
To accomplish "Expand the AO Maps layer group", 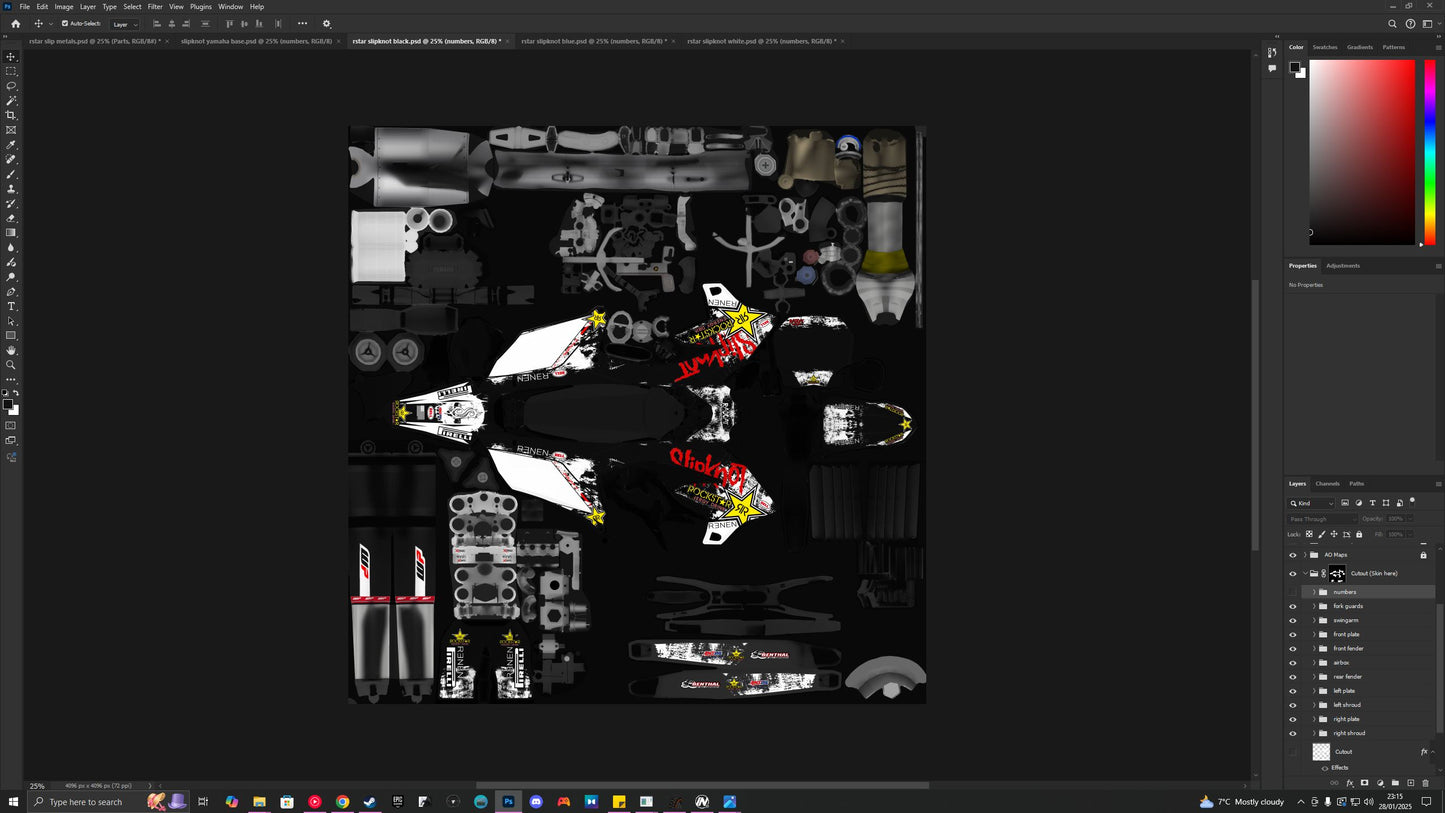I will [x=1305, y=555].
